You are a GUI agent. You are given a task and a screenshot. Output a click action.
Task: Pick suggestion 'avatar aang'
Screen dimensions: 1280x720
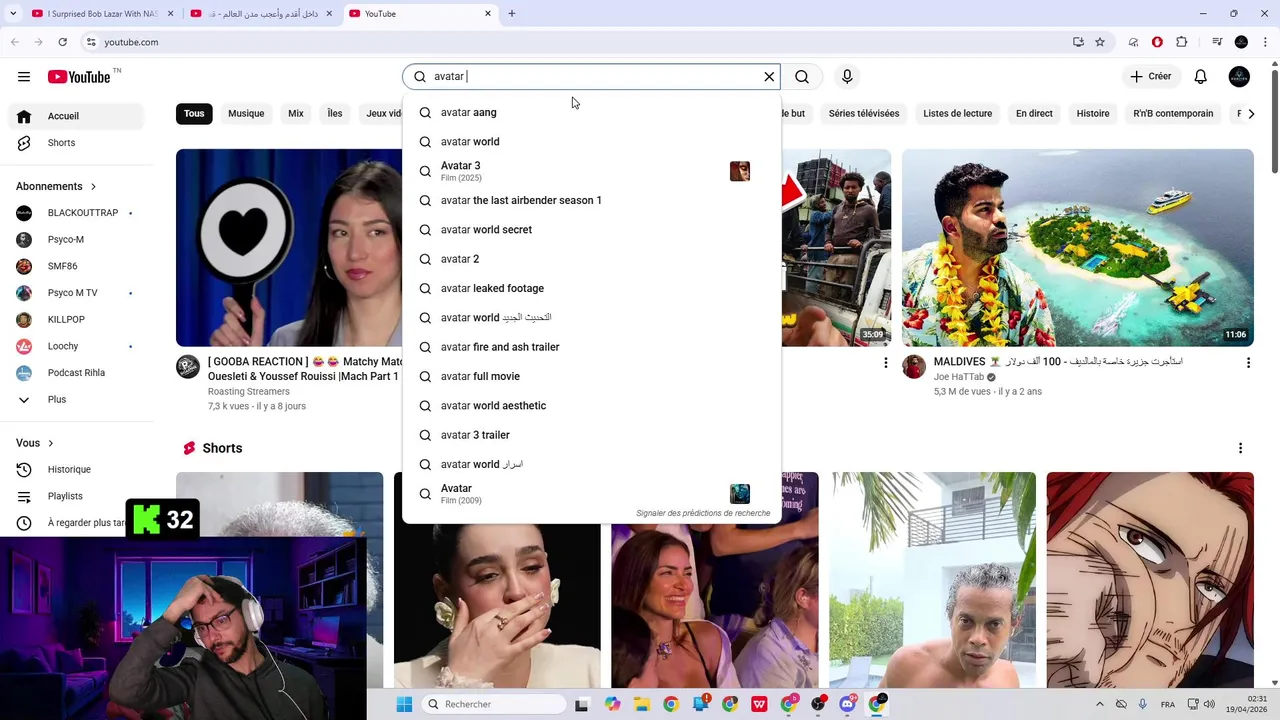click(591, 112)
